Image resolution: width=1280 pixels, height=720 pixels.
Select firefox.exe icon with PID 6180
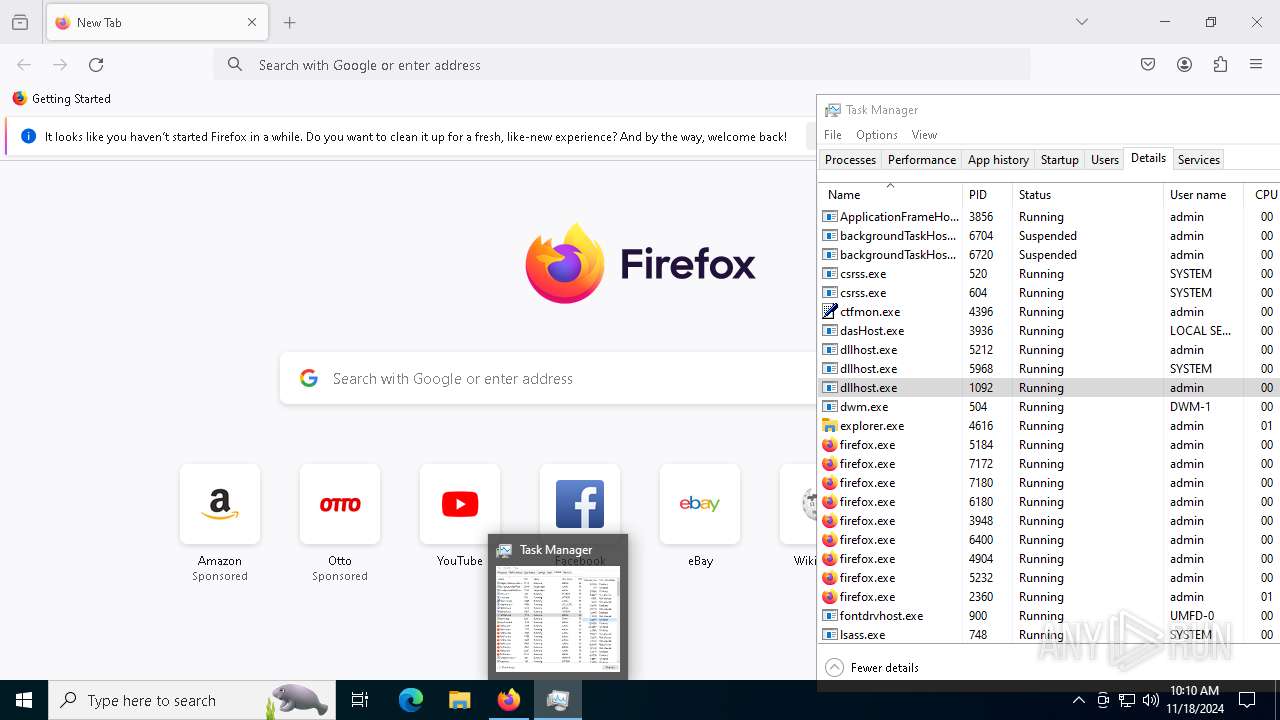[830, 501]
